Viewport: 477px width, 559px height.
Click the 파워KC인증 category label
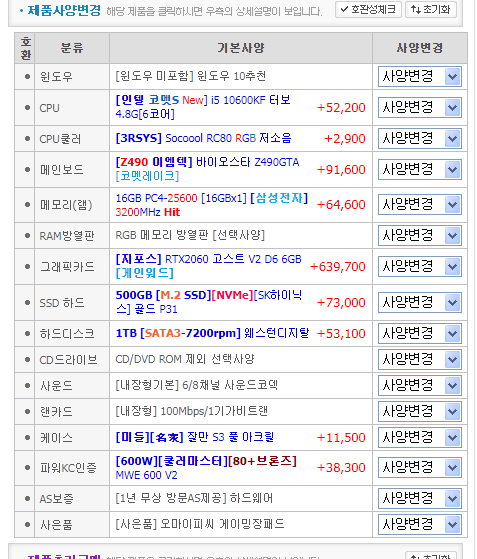[68, 467]
